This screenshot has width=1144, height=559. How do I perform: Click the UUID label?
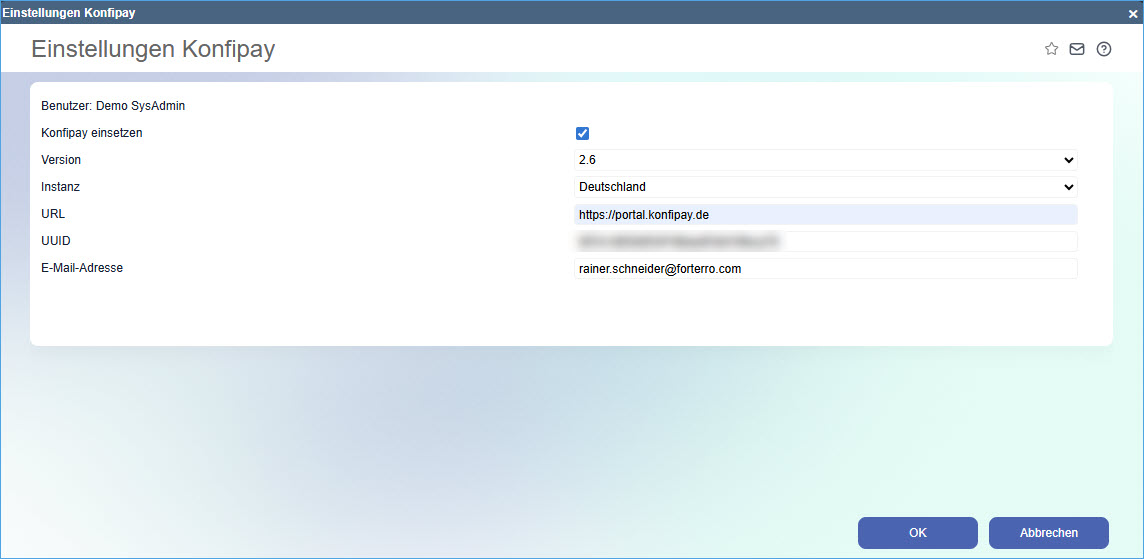(x=55, y=240)
